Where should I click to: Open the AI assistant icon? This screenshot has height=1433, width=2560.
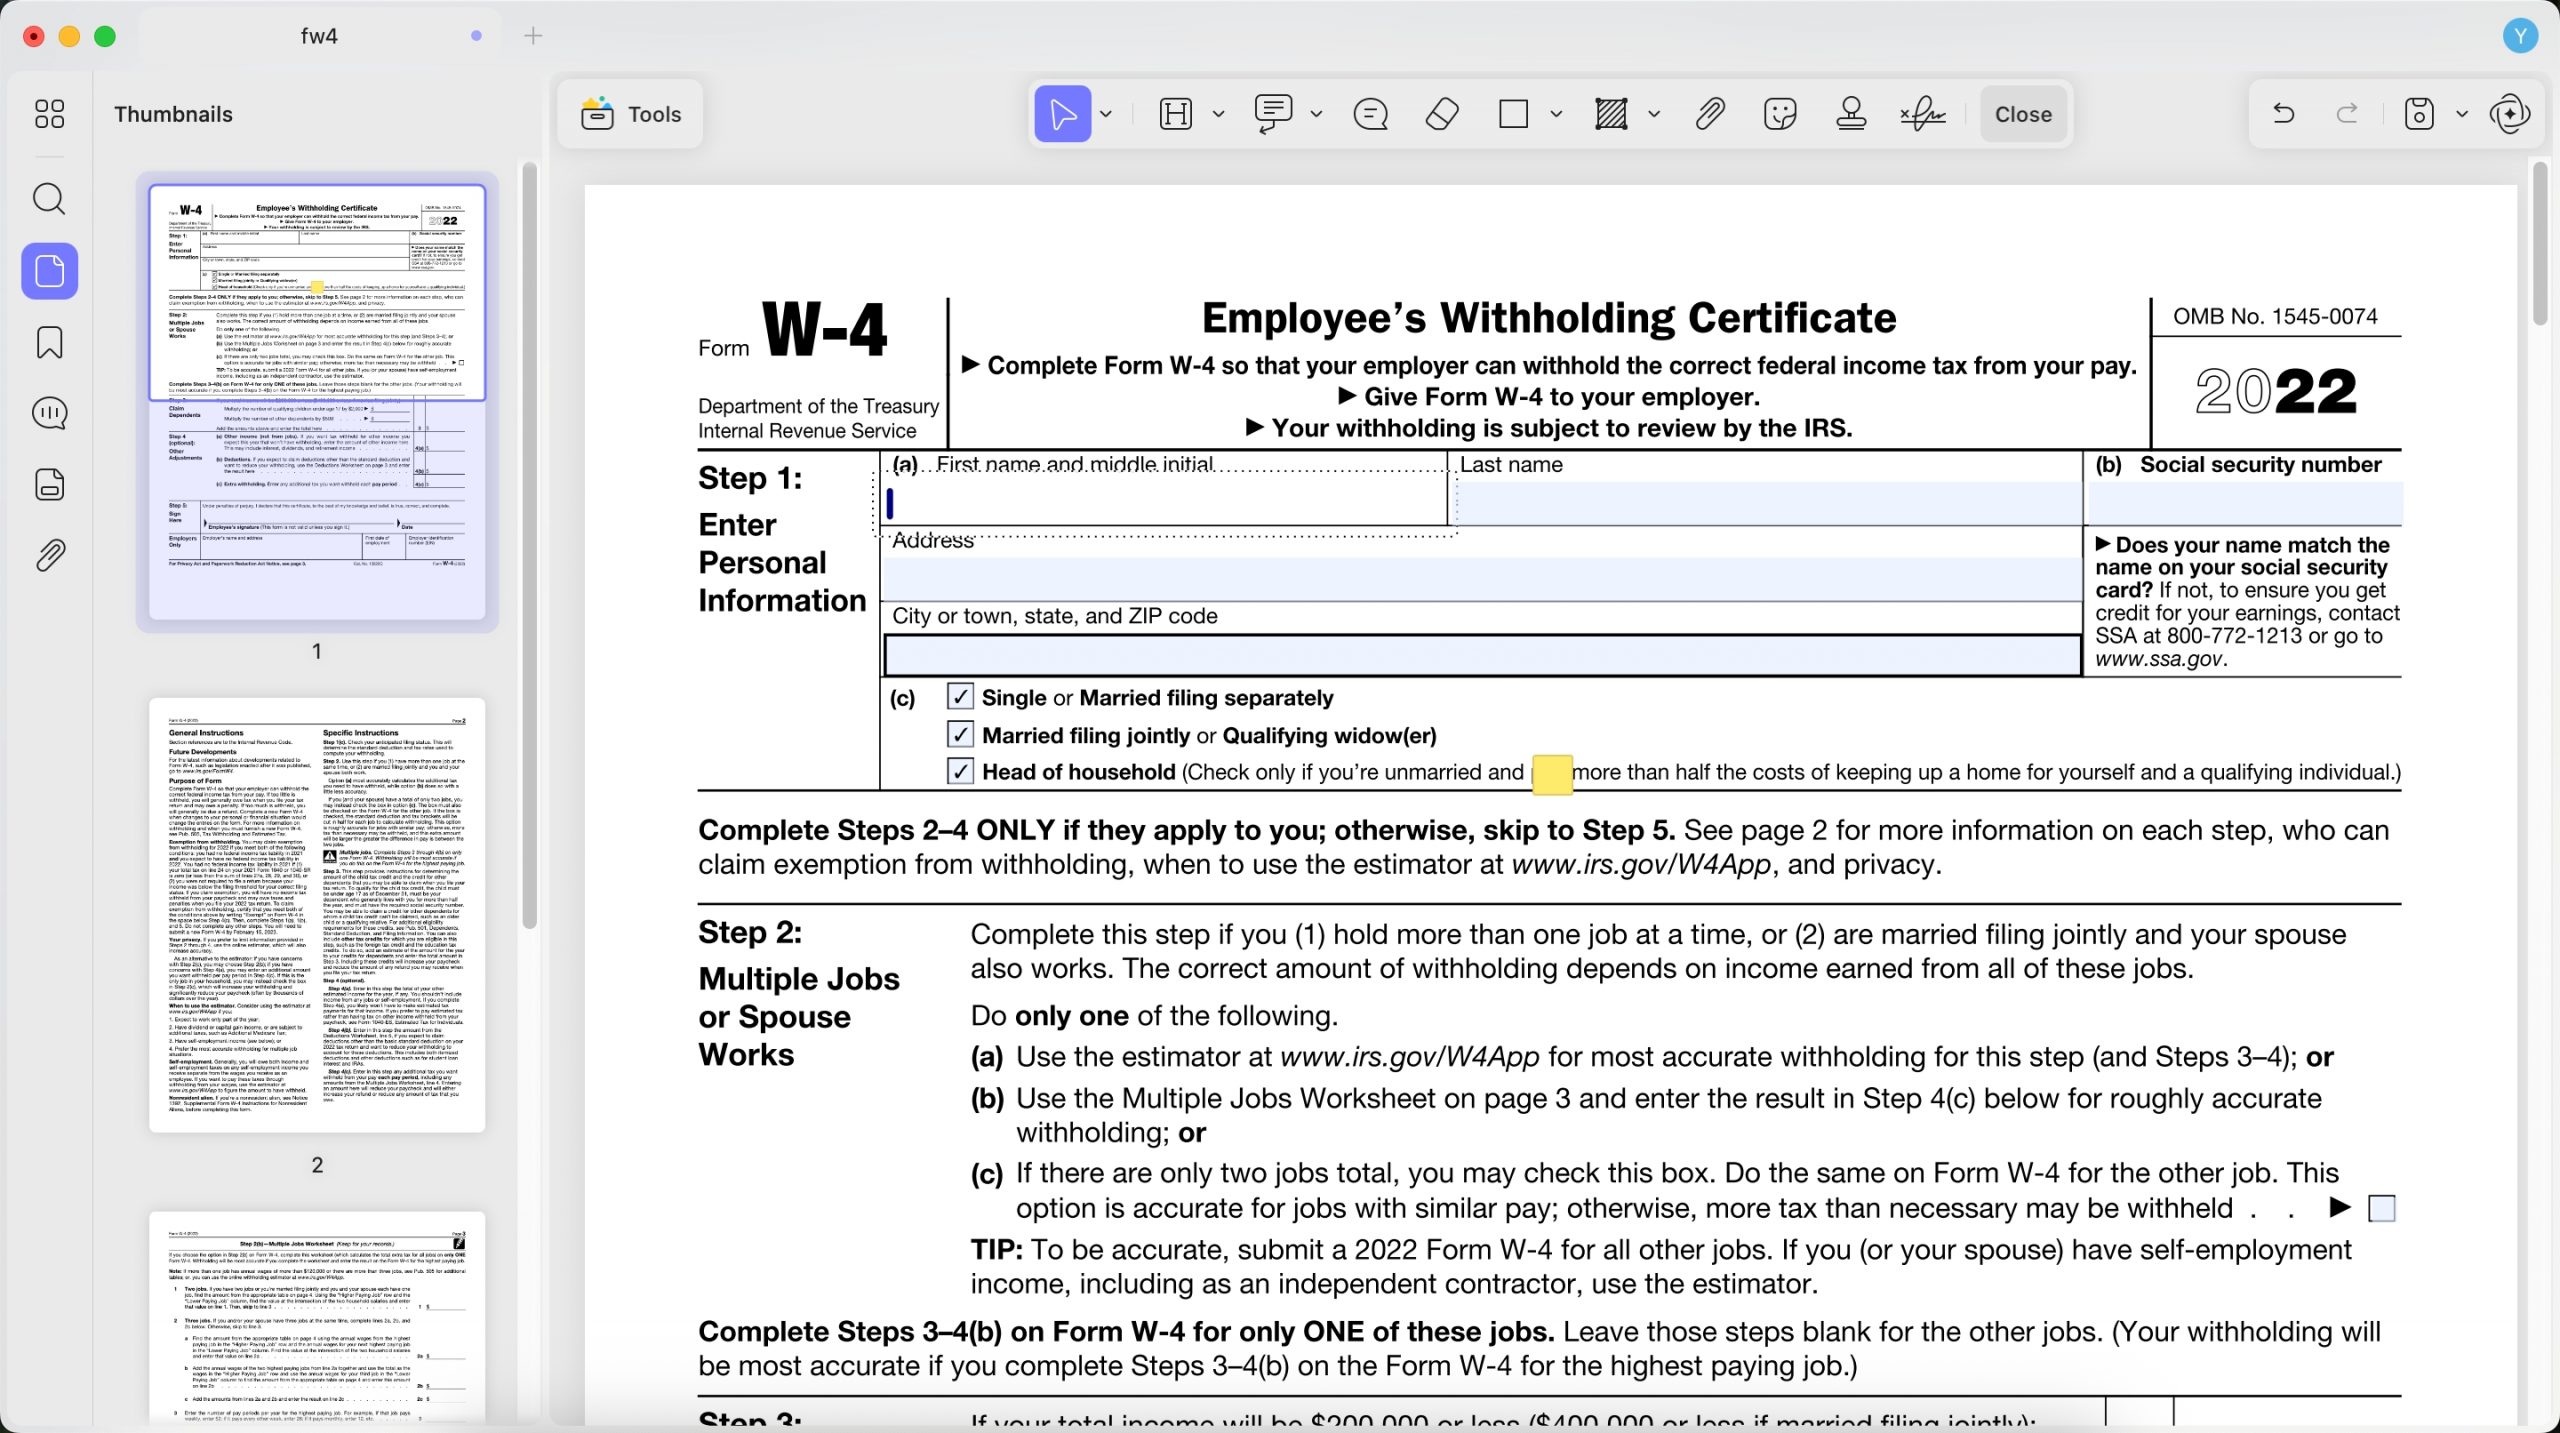pyautogui.click(x=2510, y=114)
